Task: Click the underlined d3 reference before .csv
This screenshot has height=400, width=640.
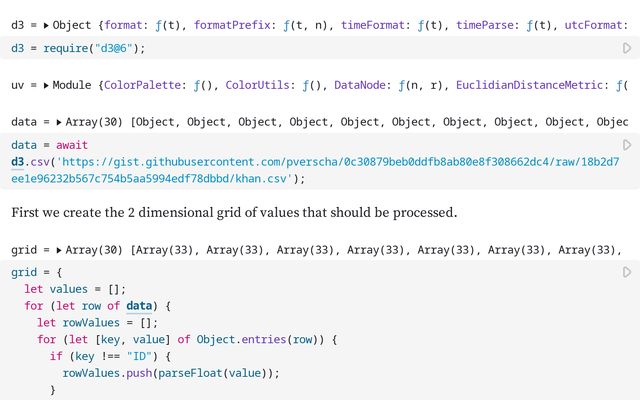Action: 18,162
